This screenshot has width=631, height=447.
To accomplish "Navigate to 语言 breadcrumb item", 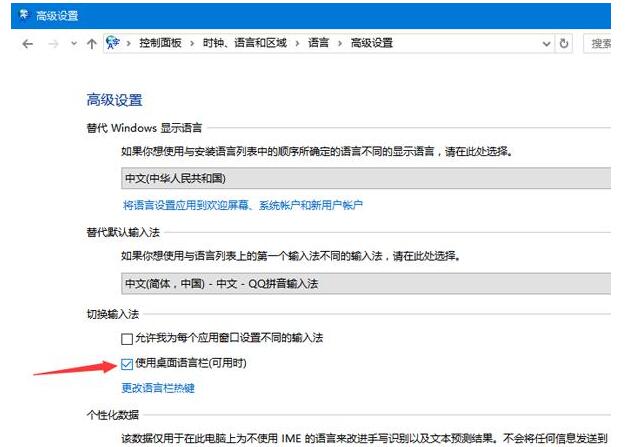I will point(318,43).
